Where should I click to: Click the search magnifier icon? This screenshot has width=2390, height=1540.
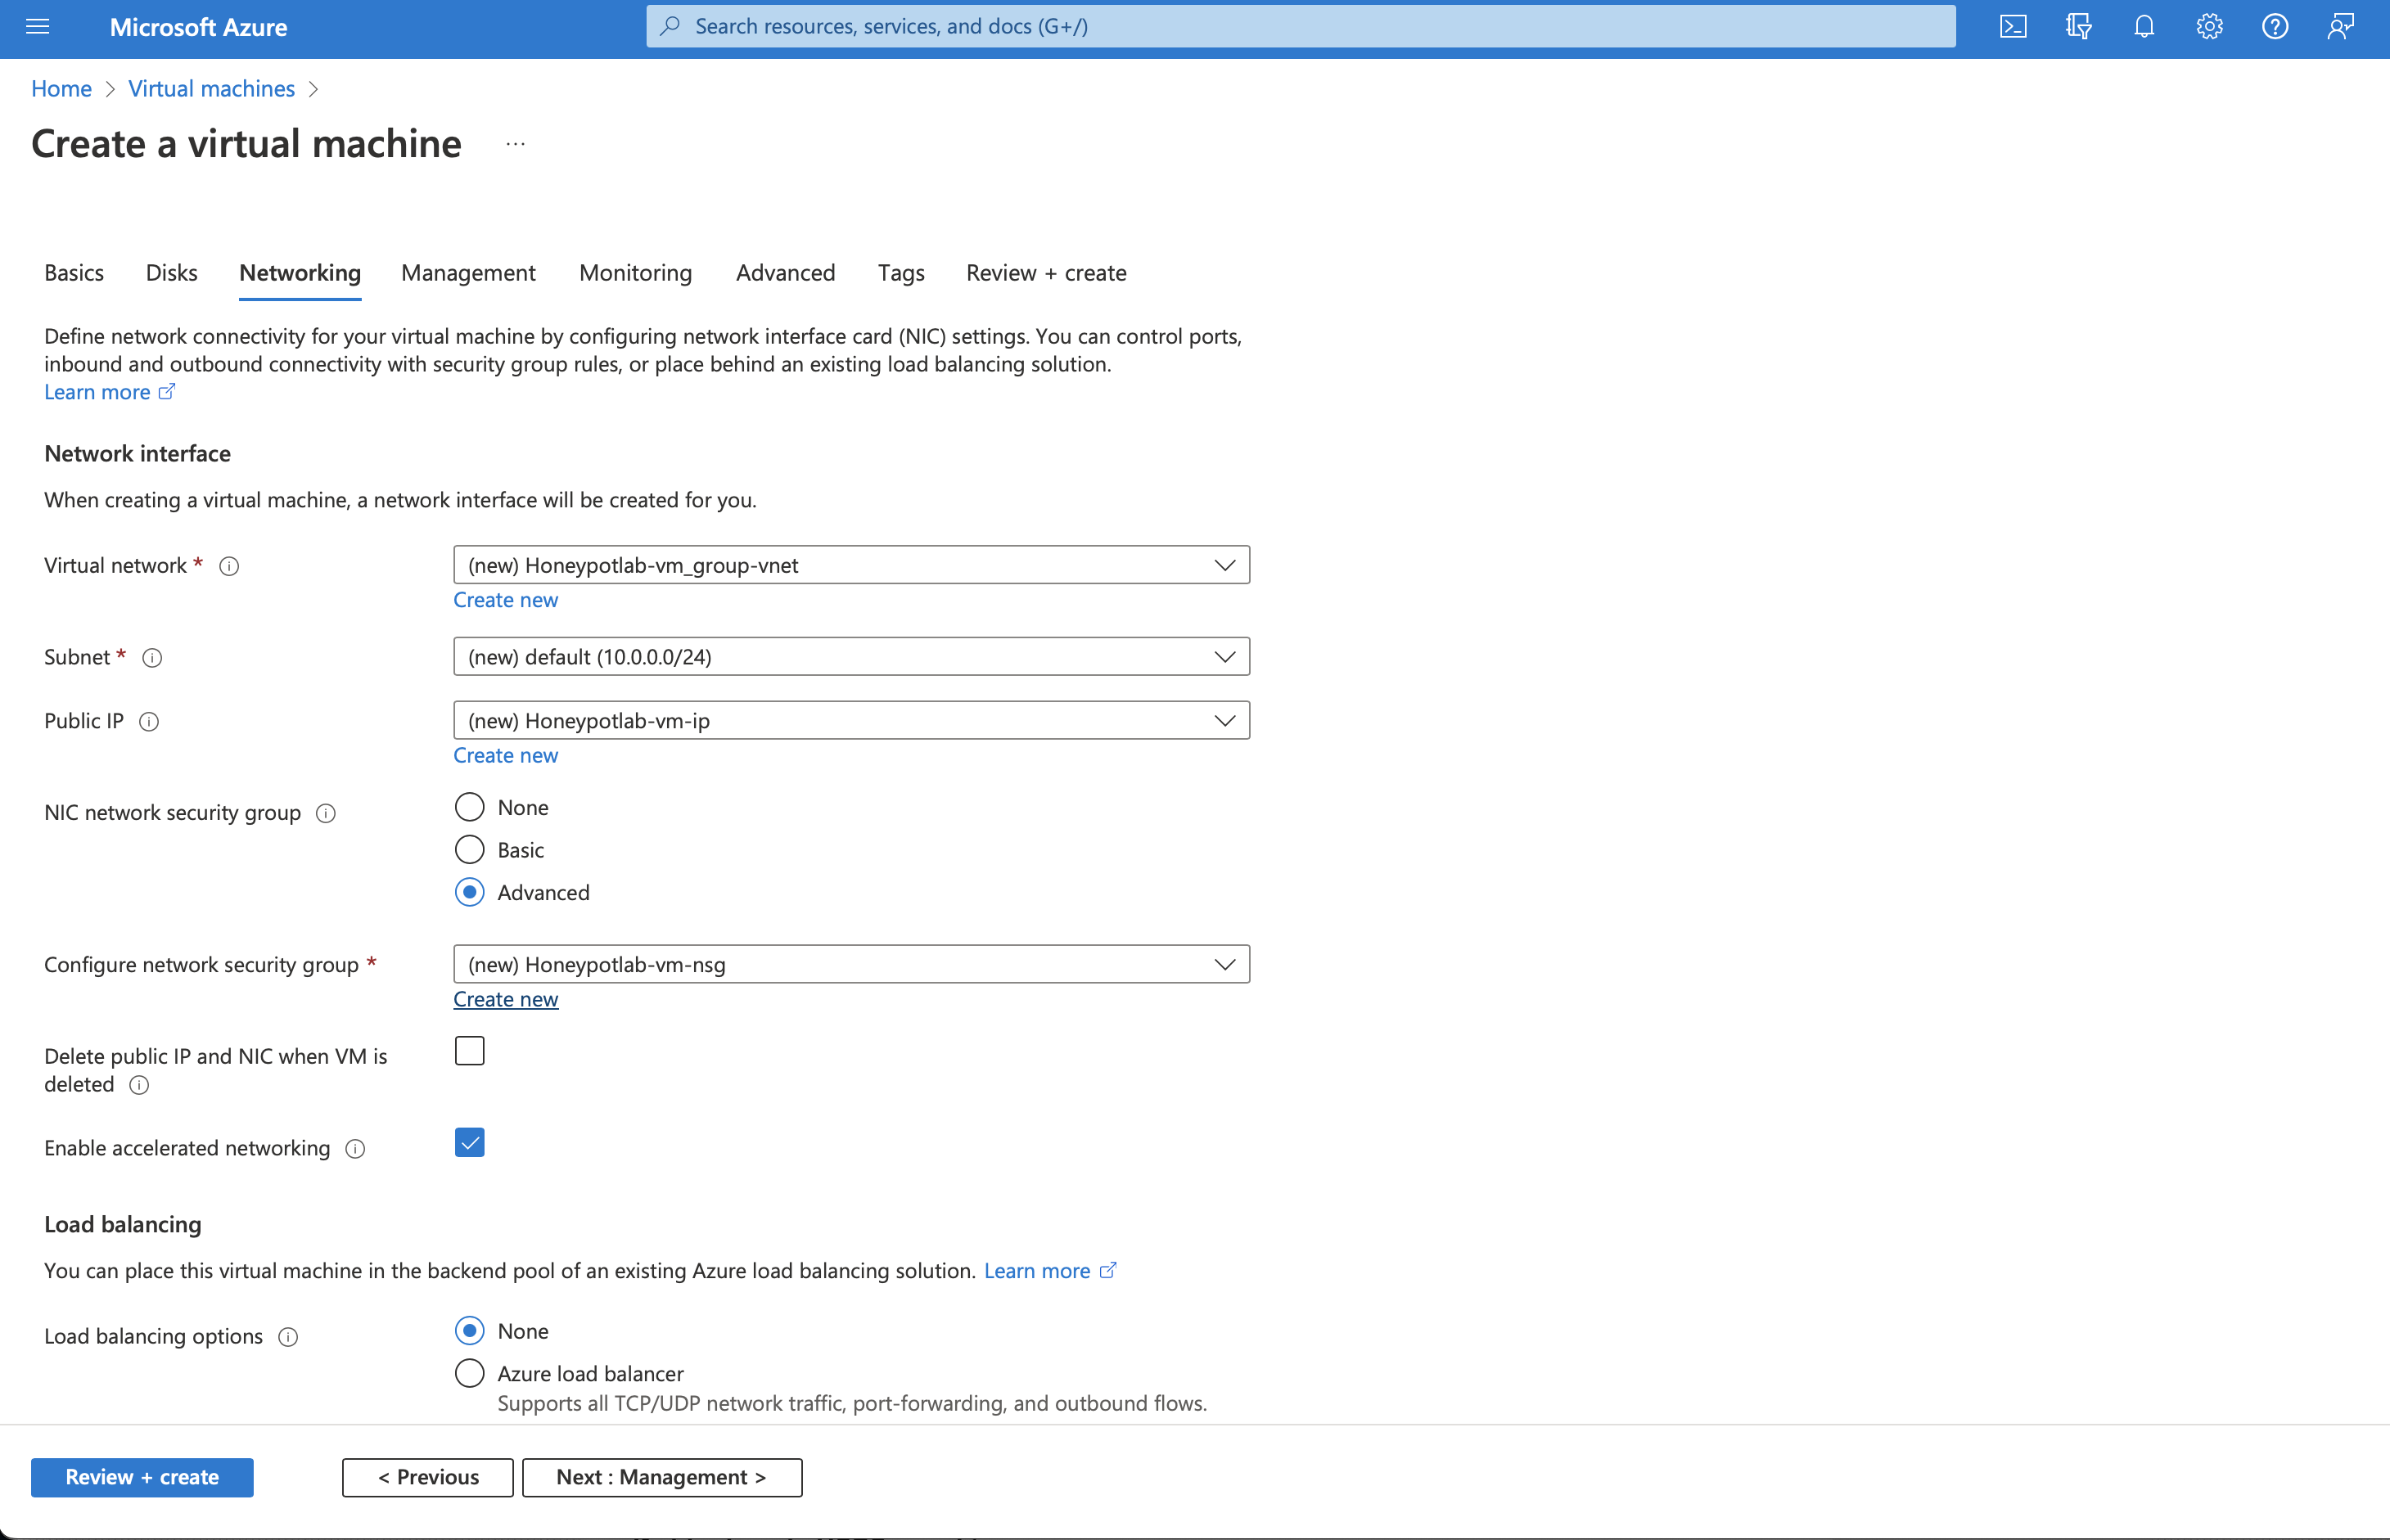click(670, 26)
